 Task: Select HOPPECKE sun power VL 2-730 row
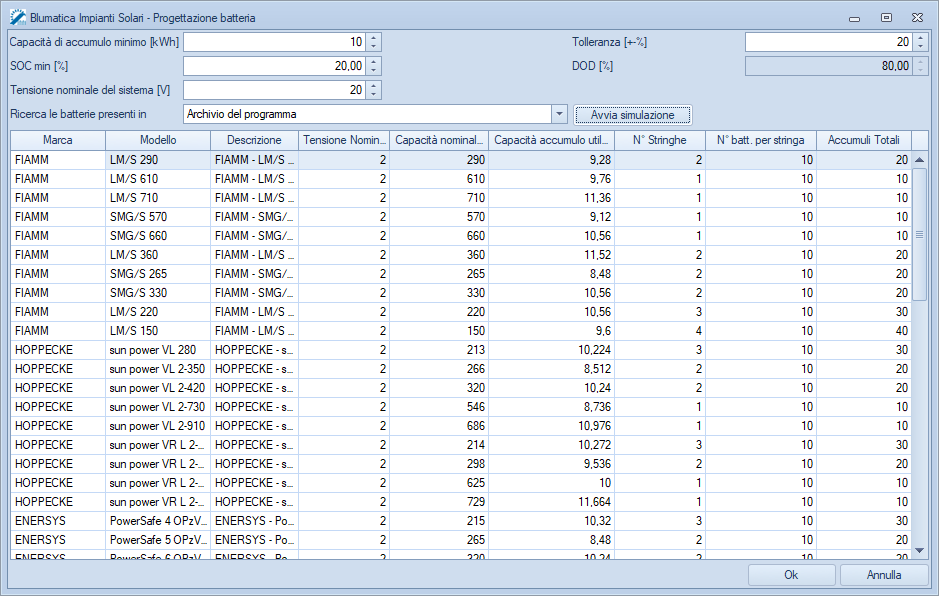[159, 407]
